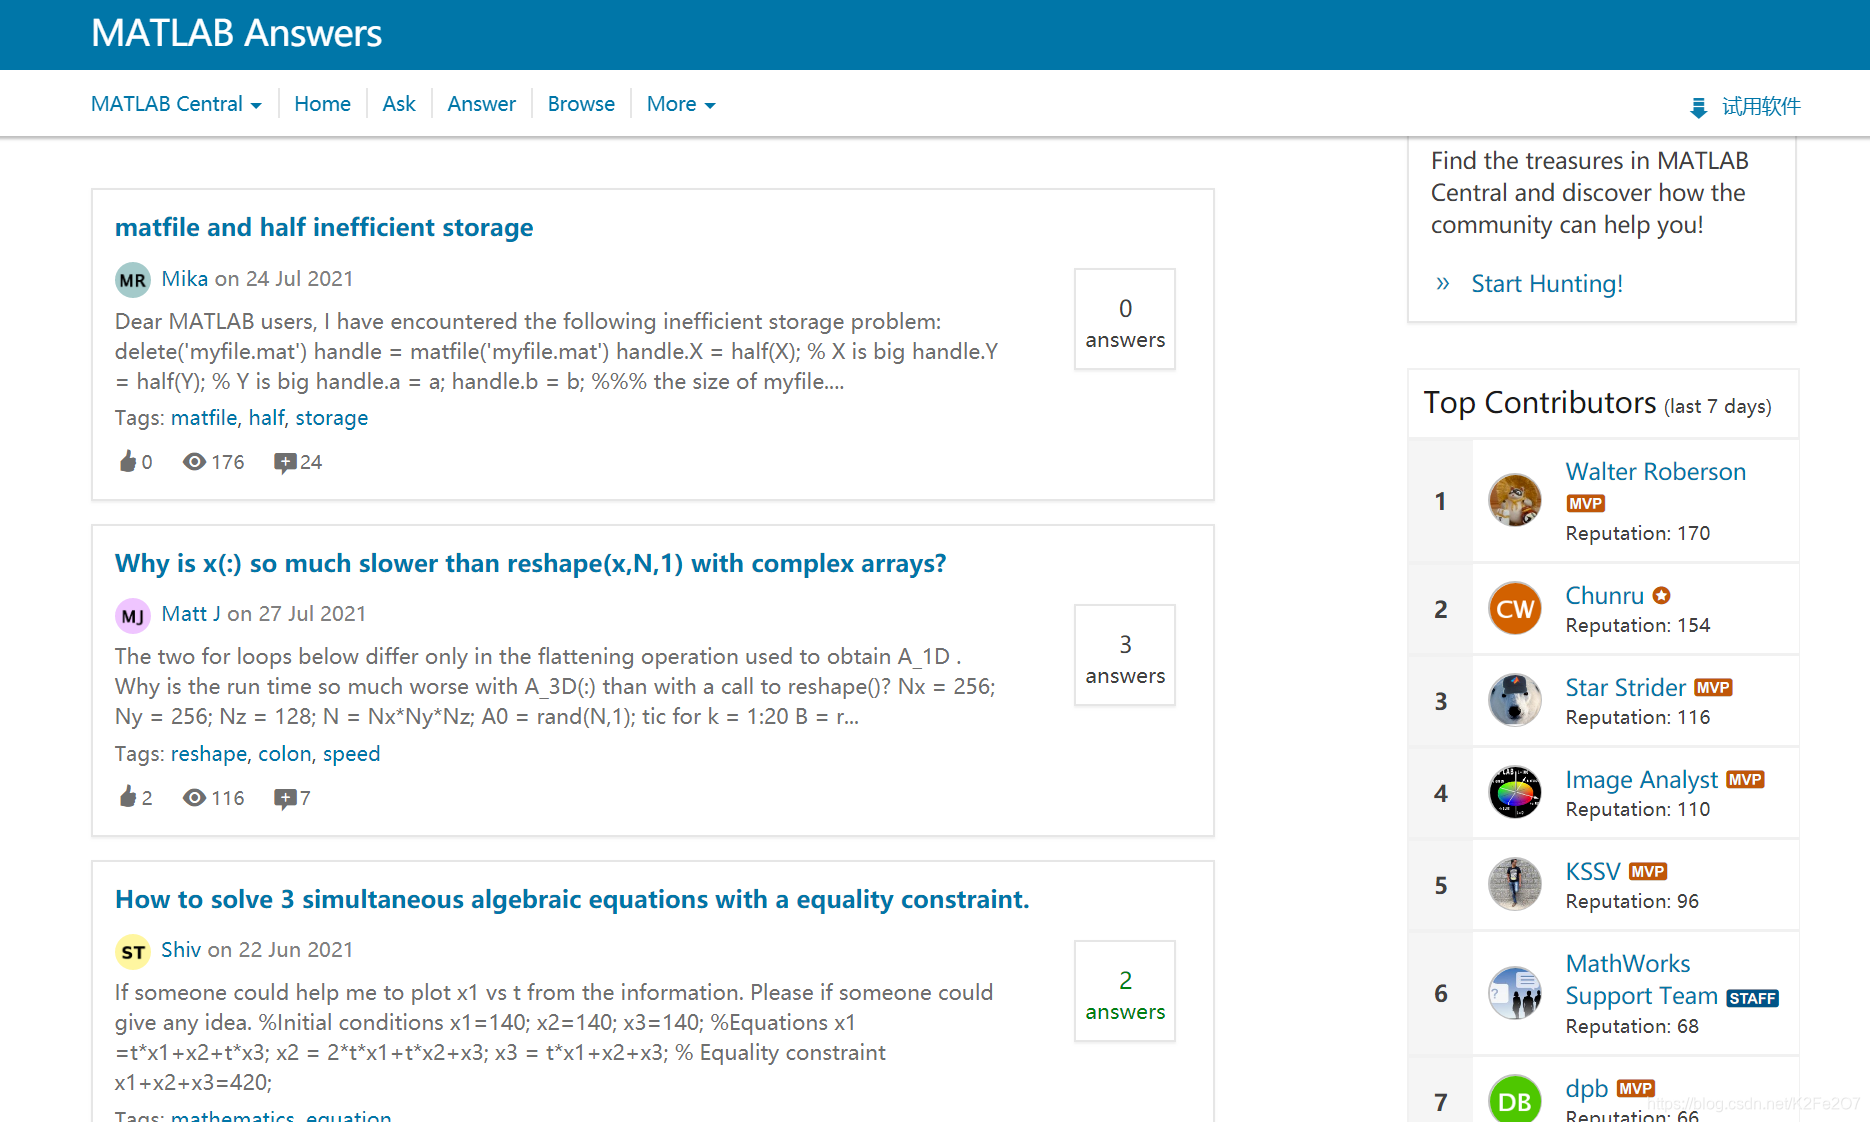Click Shiv's ST avatar badge

click(133, 952)
